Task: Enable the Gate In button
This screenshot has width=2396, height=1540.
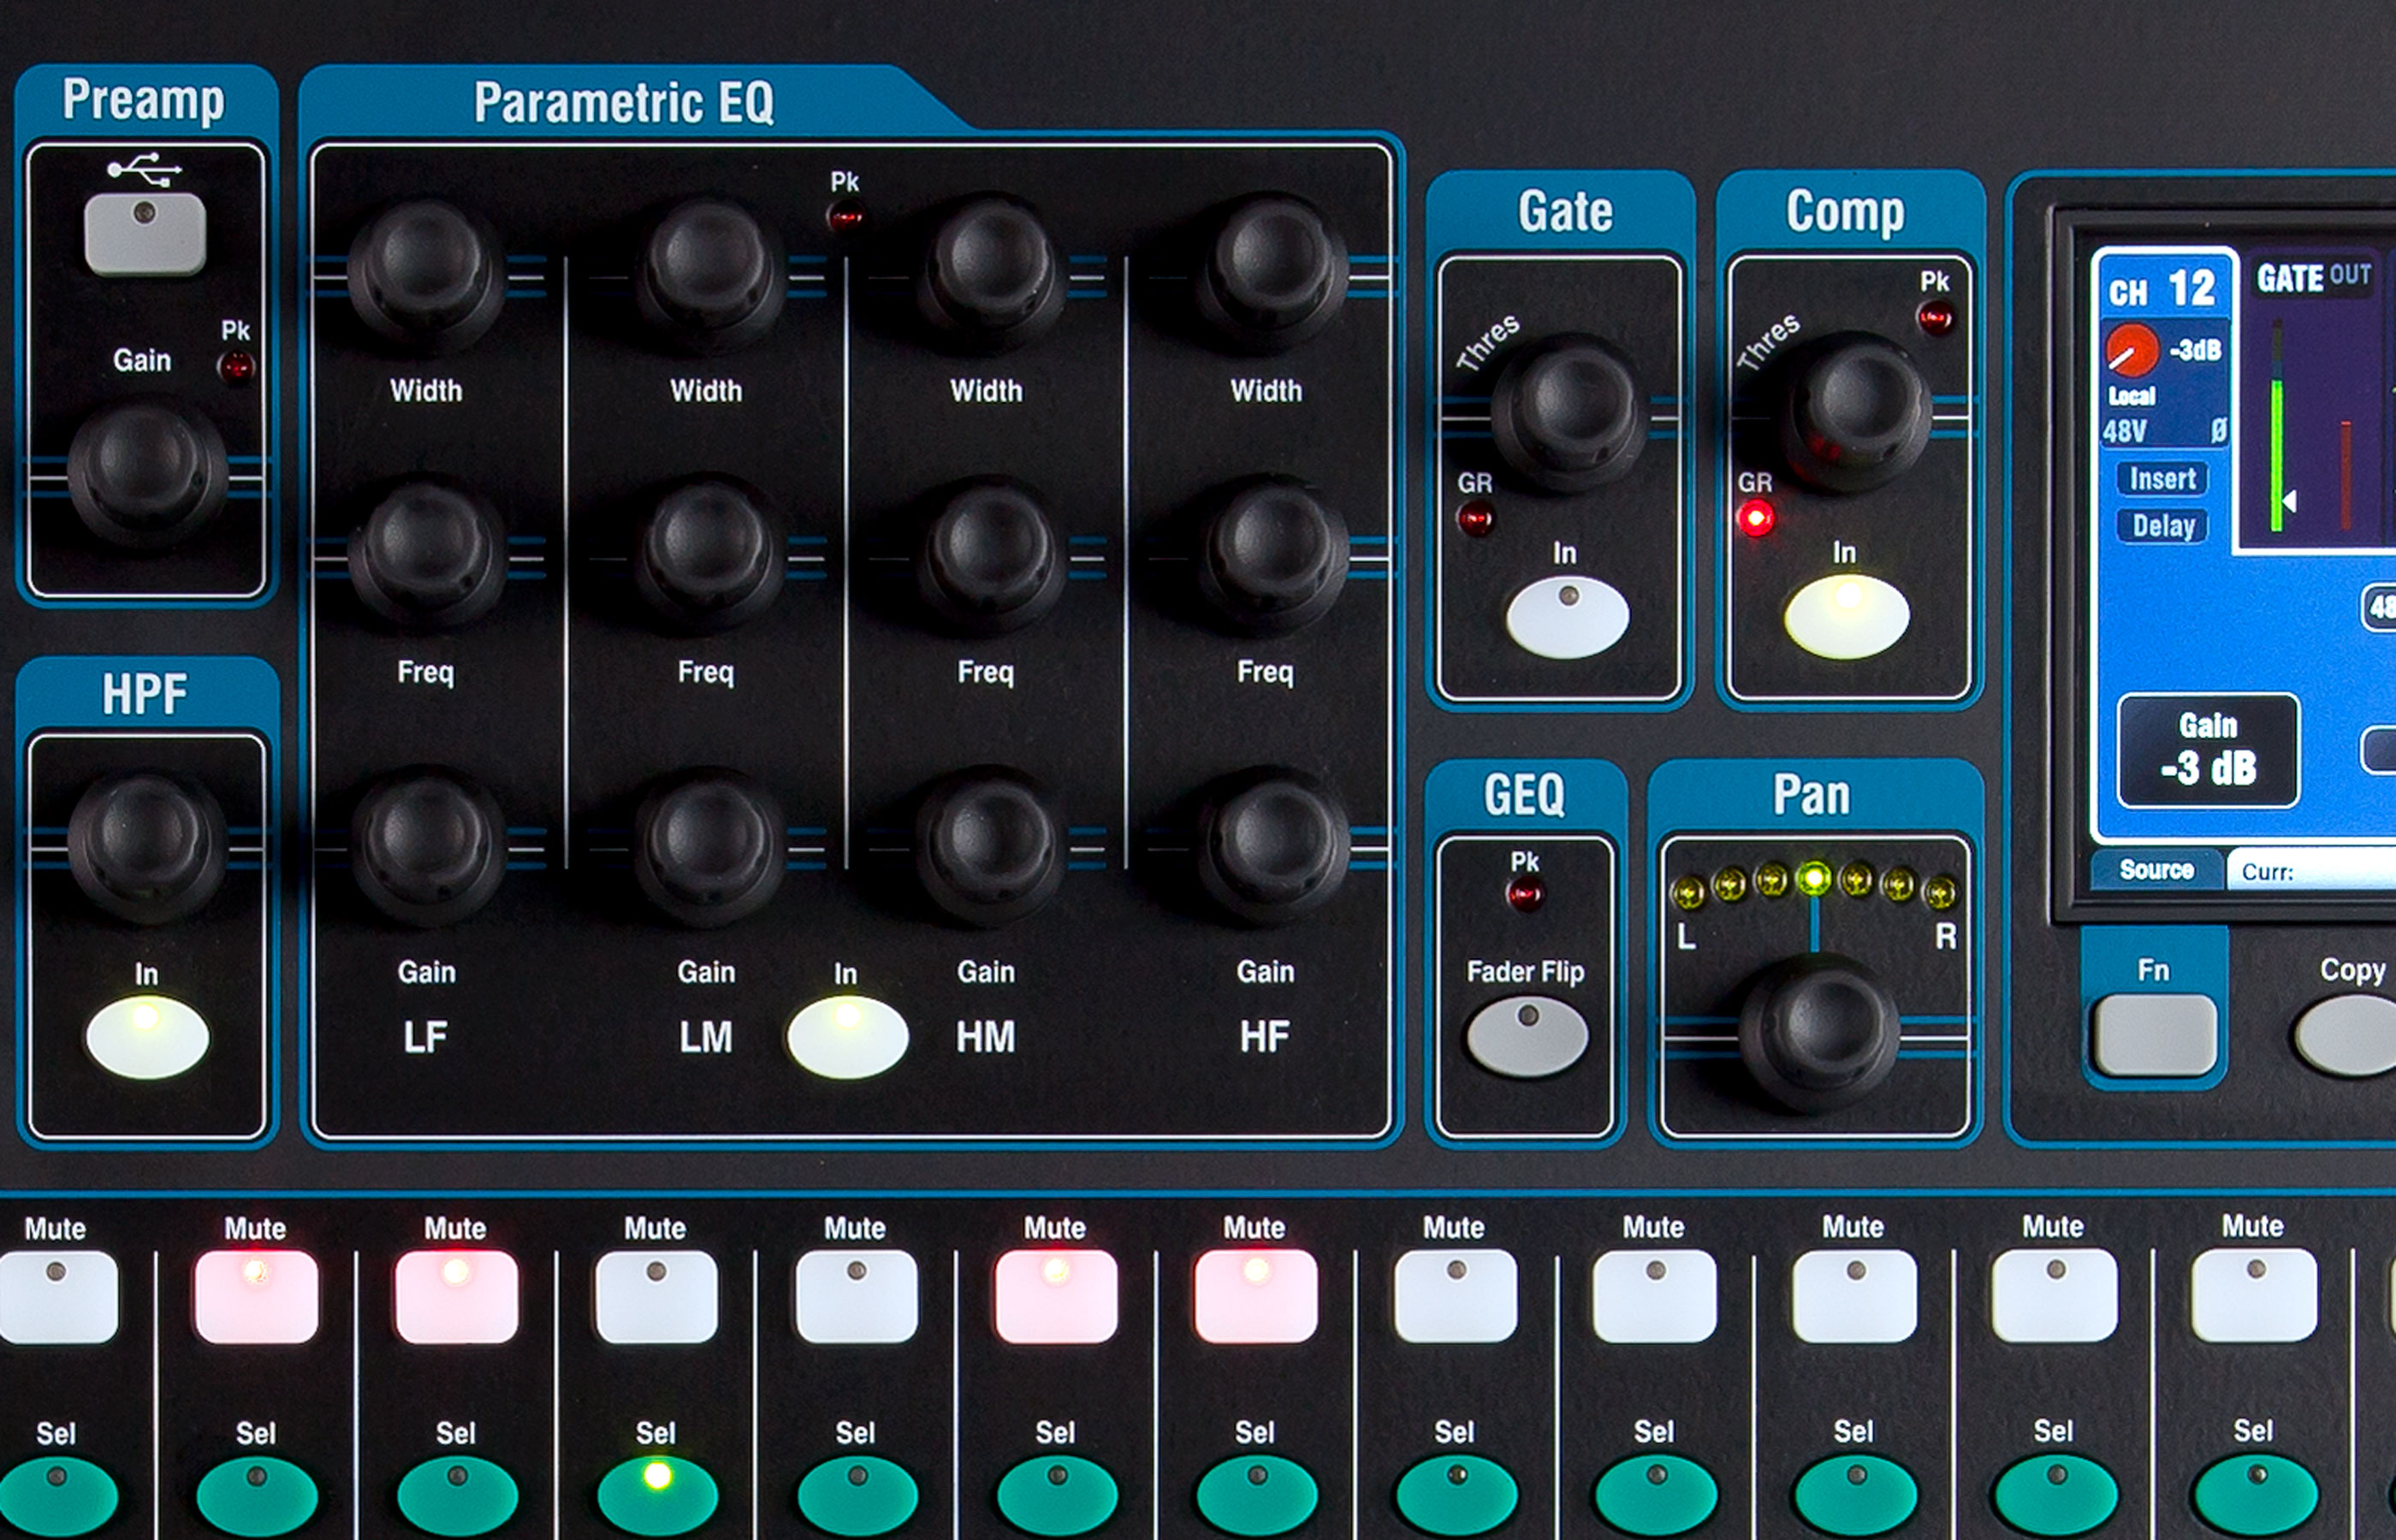Action: [1567, 617]
